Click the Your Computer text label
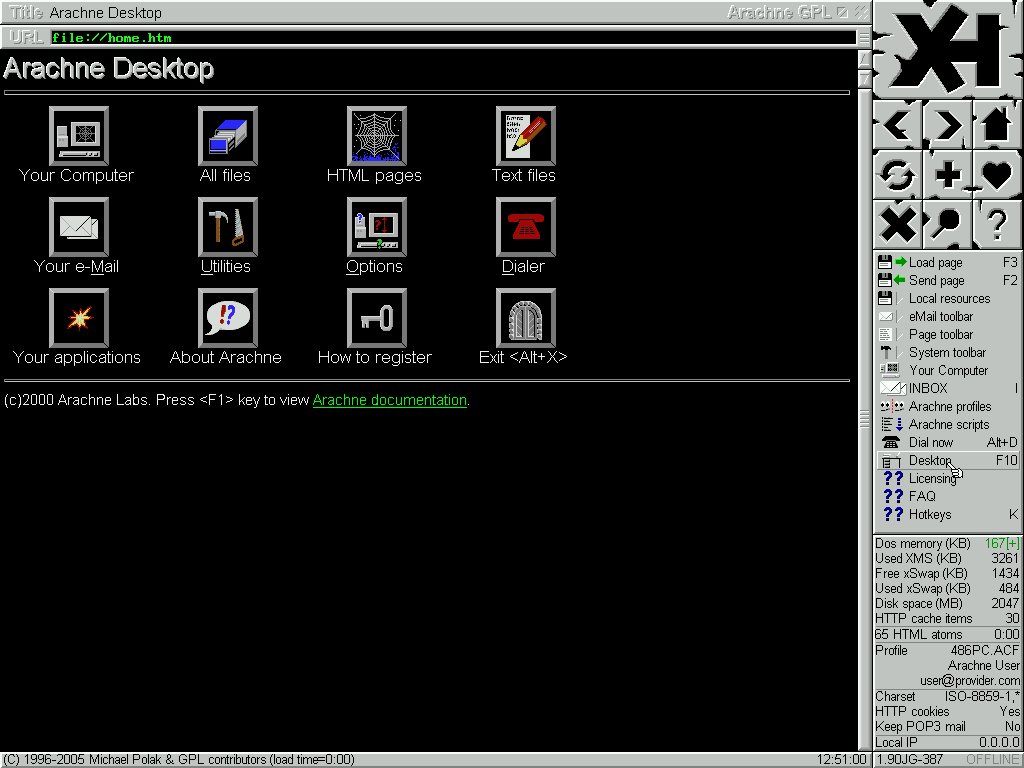 point(76,175)
